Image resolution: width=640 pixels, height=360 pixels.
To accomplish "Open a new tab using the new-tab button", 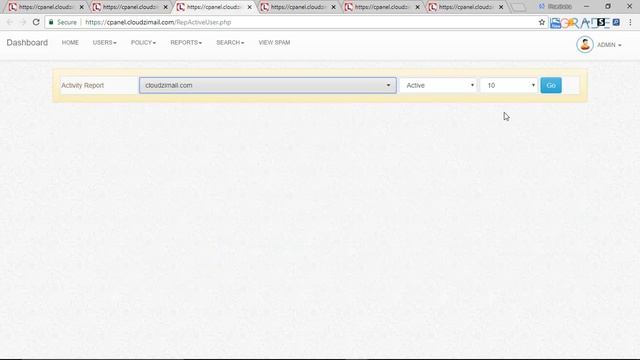I will 518,7.
